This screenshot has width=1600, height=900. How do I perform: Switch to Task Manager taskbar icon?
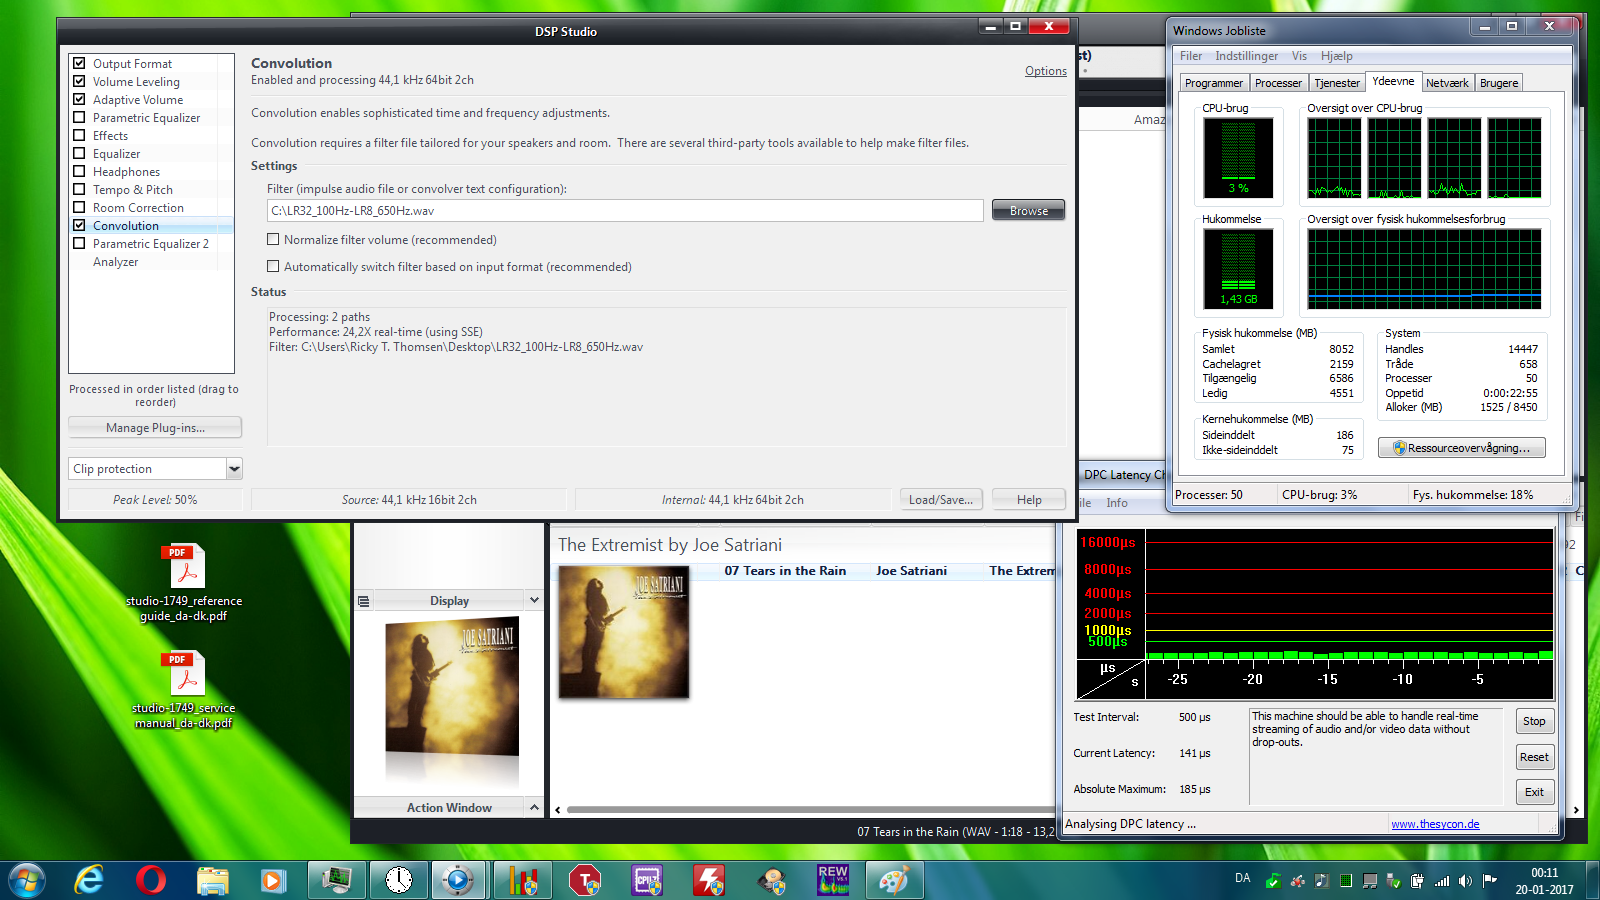[337, 880]
